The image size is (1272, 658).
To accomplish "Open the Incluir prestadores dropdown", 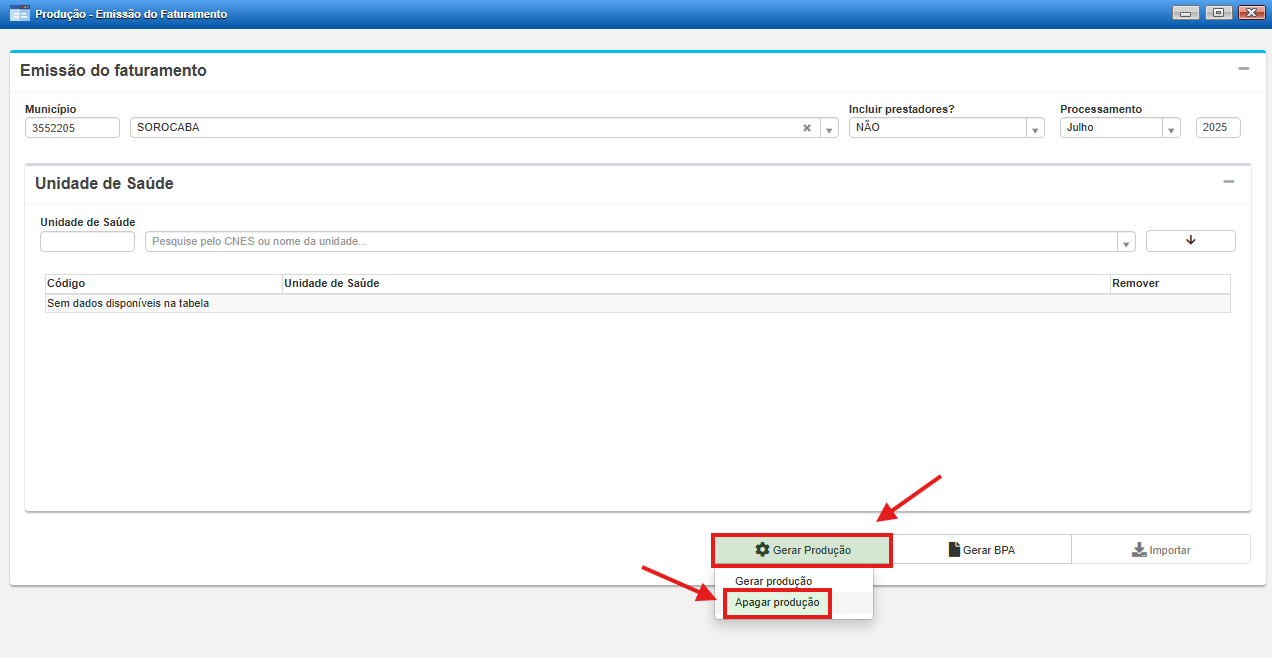I will [1035, 129].
